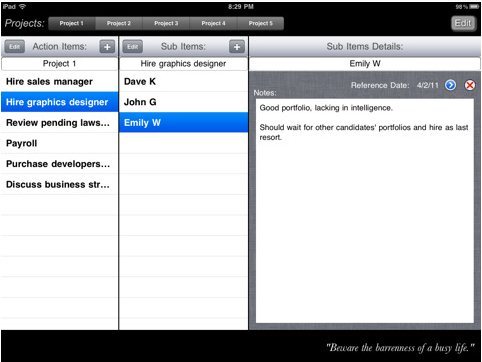Switch to Project 3 tab

tap(166, 23)
